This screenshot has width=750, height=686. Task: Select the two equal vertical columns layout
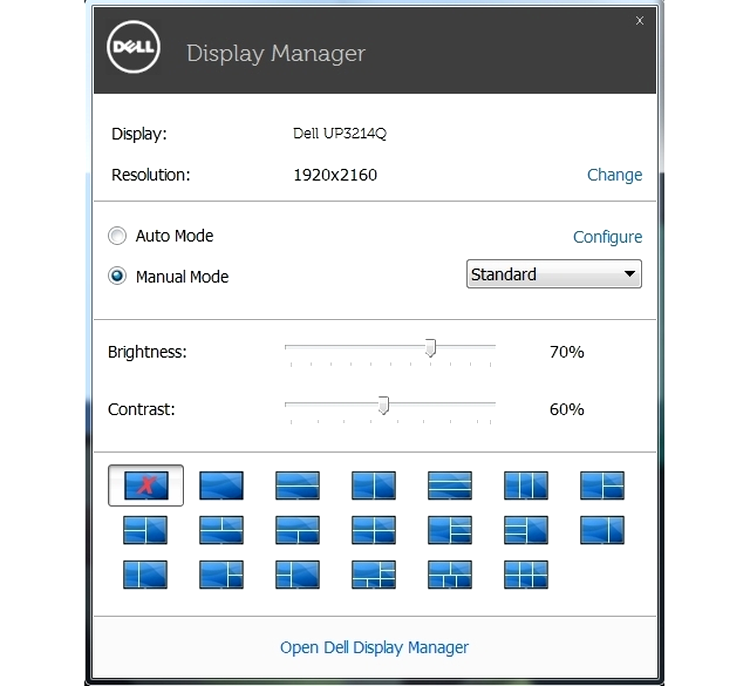tap(374, 486)
